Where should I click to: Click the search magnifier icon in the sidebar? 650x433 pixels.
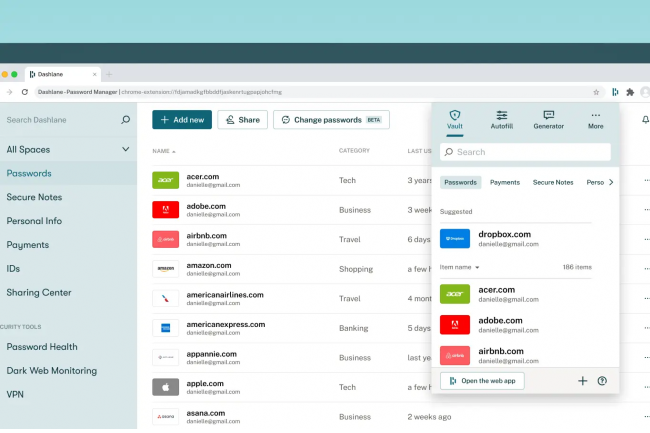[x=126, y=120]
